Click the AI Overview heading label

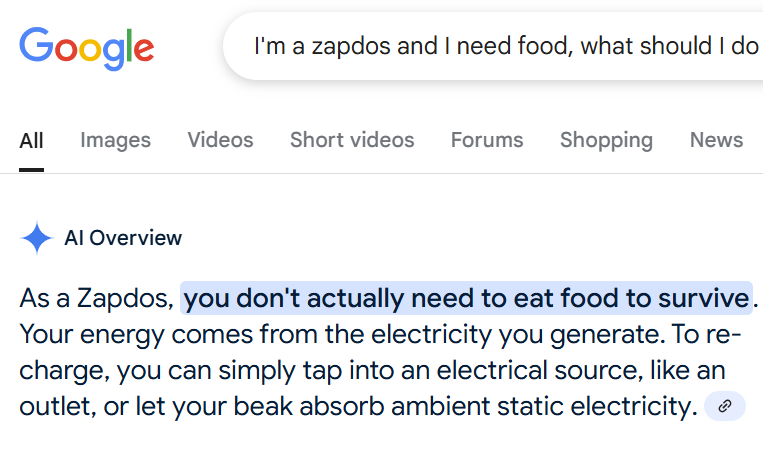(123, 238)
